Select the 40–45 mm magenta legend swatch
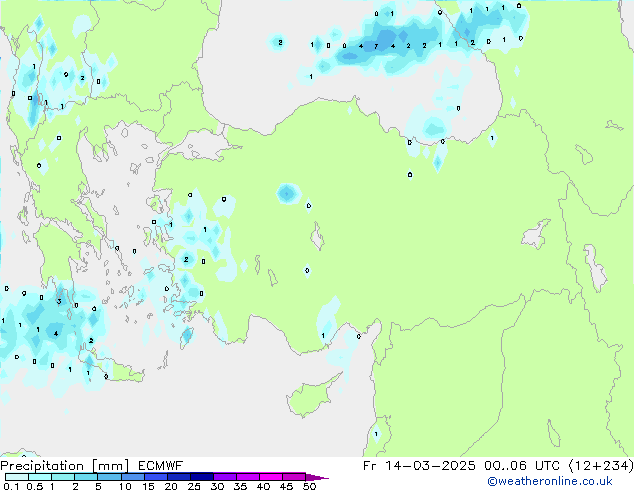 [x=271, y=477]
